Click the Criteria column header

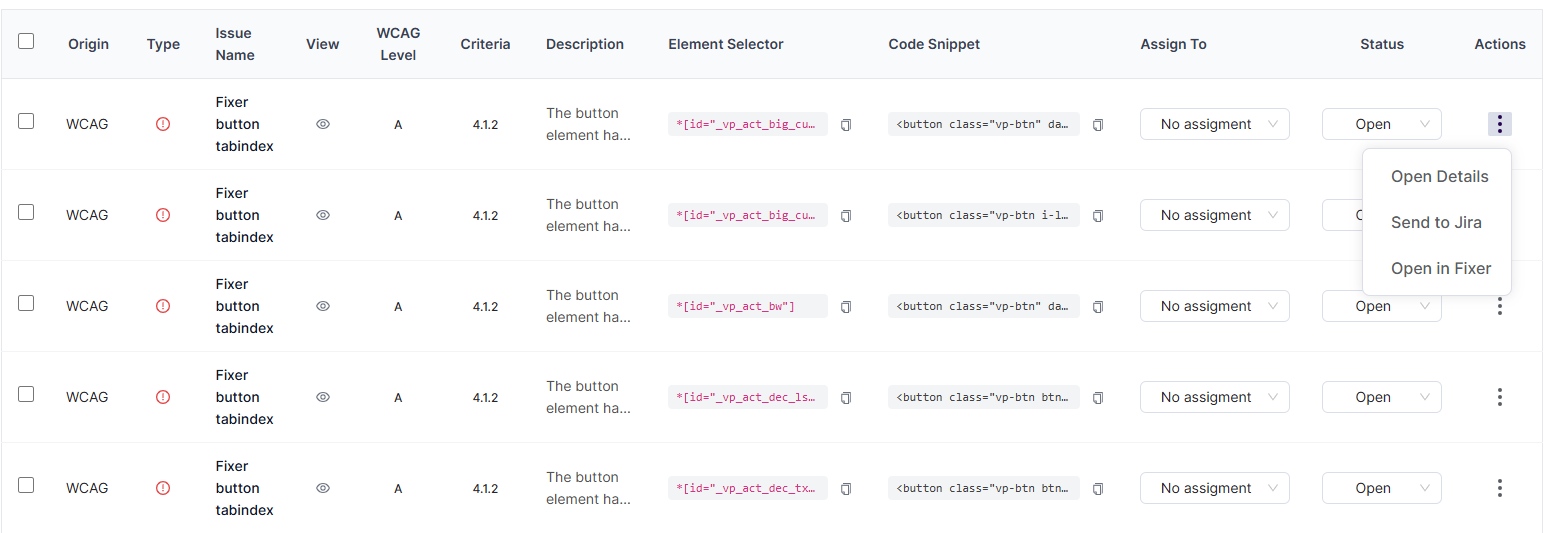[485, 44]
